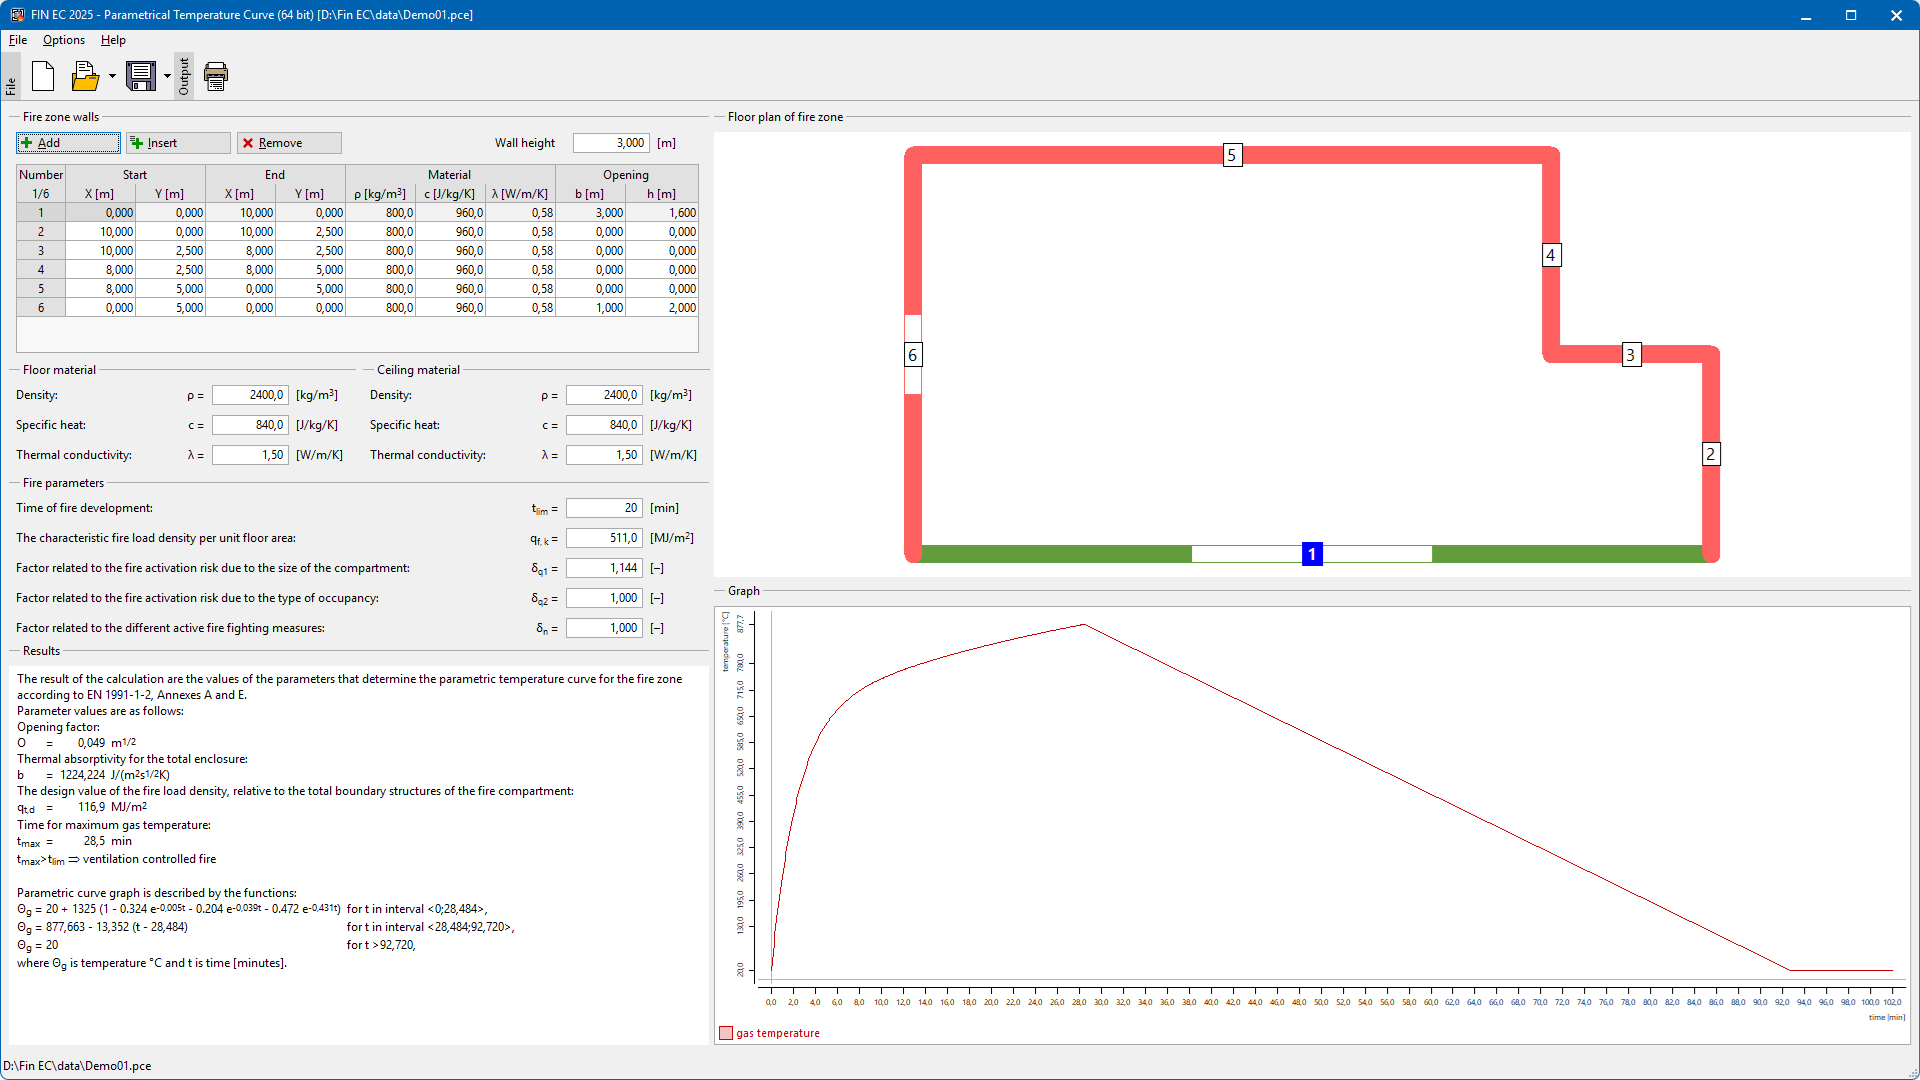Select wall 6 label in floor plan

click(912, 355)
